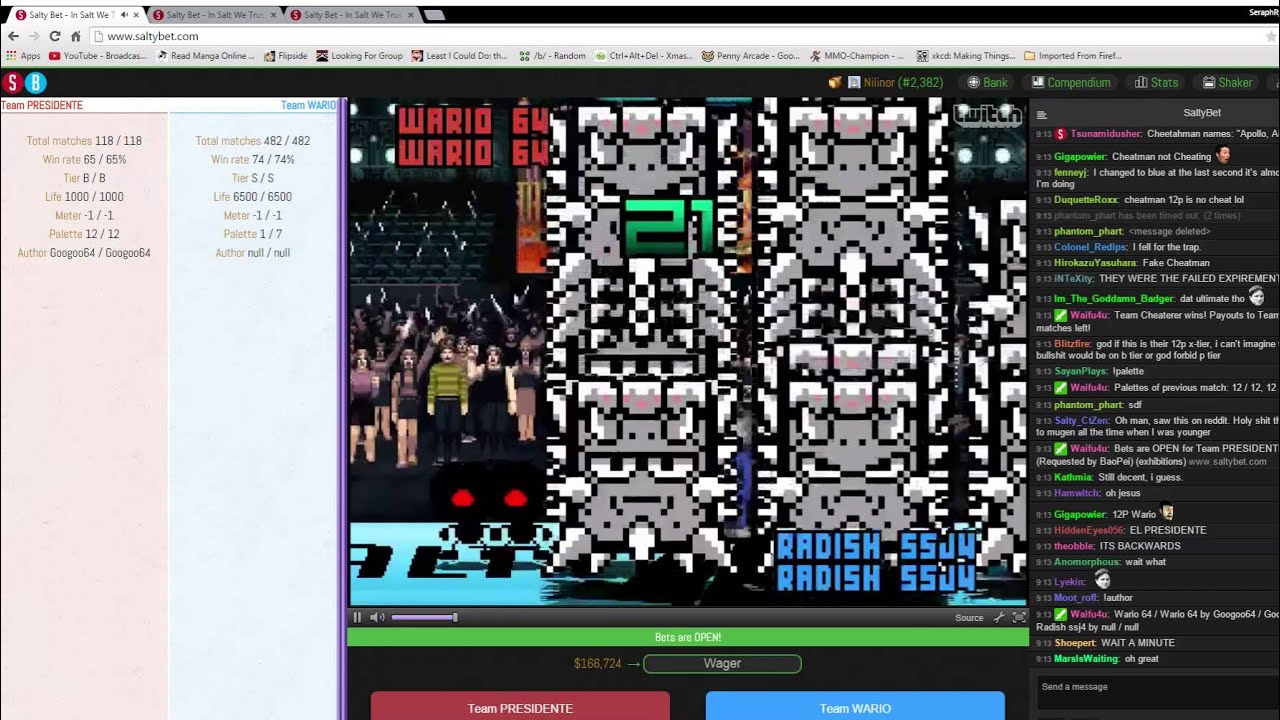Click Team PRESIDENTE header in stats panel
This screenshot has height=720, width=1280.
(x=42, y=105)
